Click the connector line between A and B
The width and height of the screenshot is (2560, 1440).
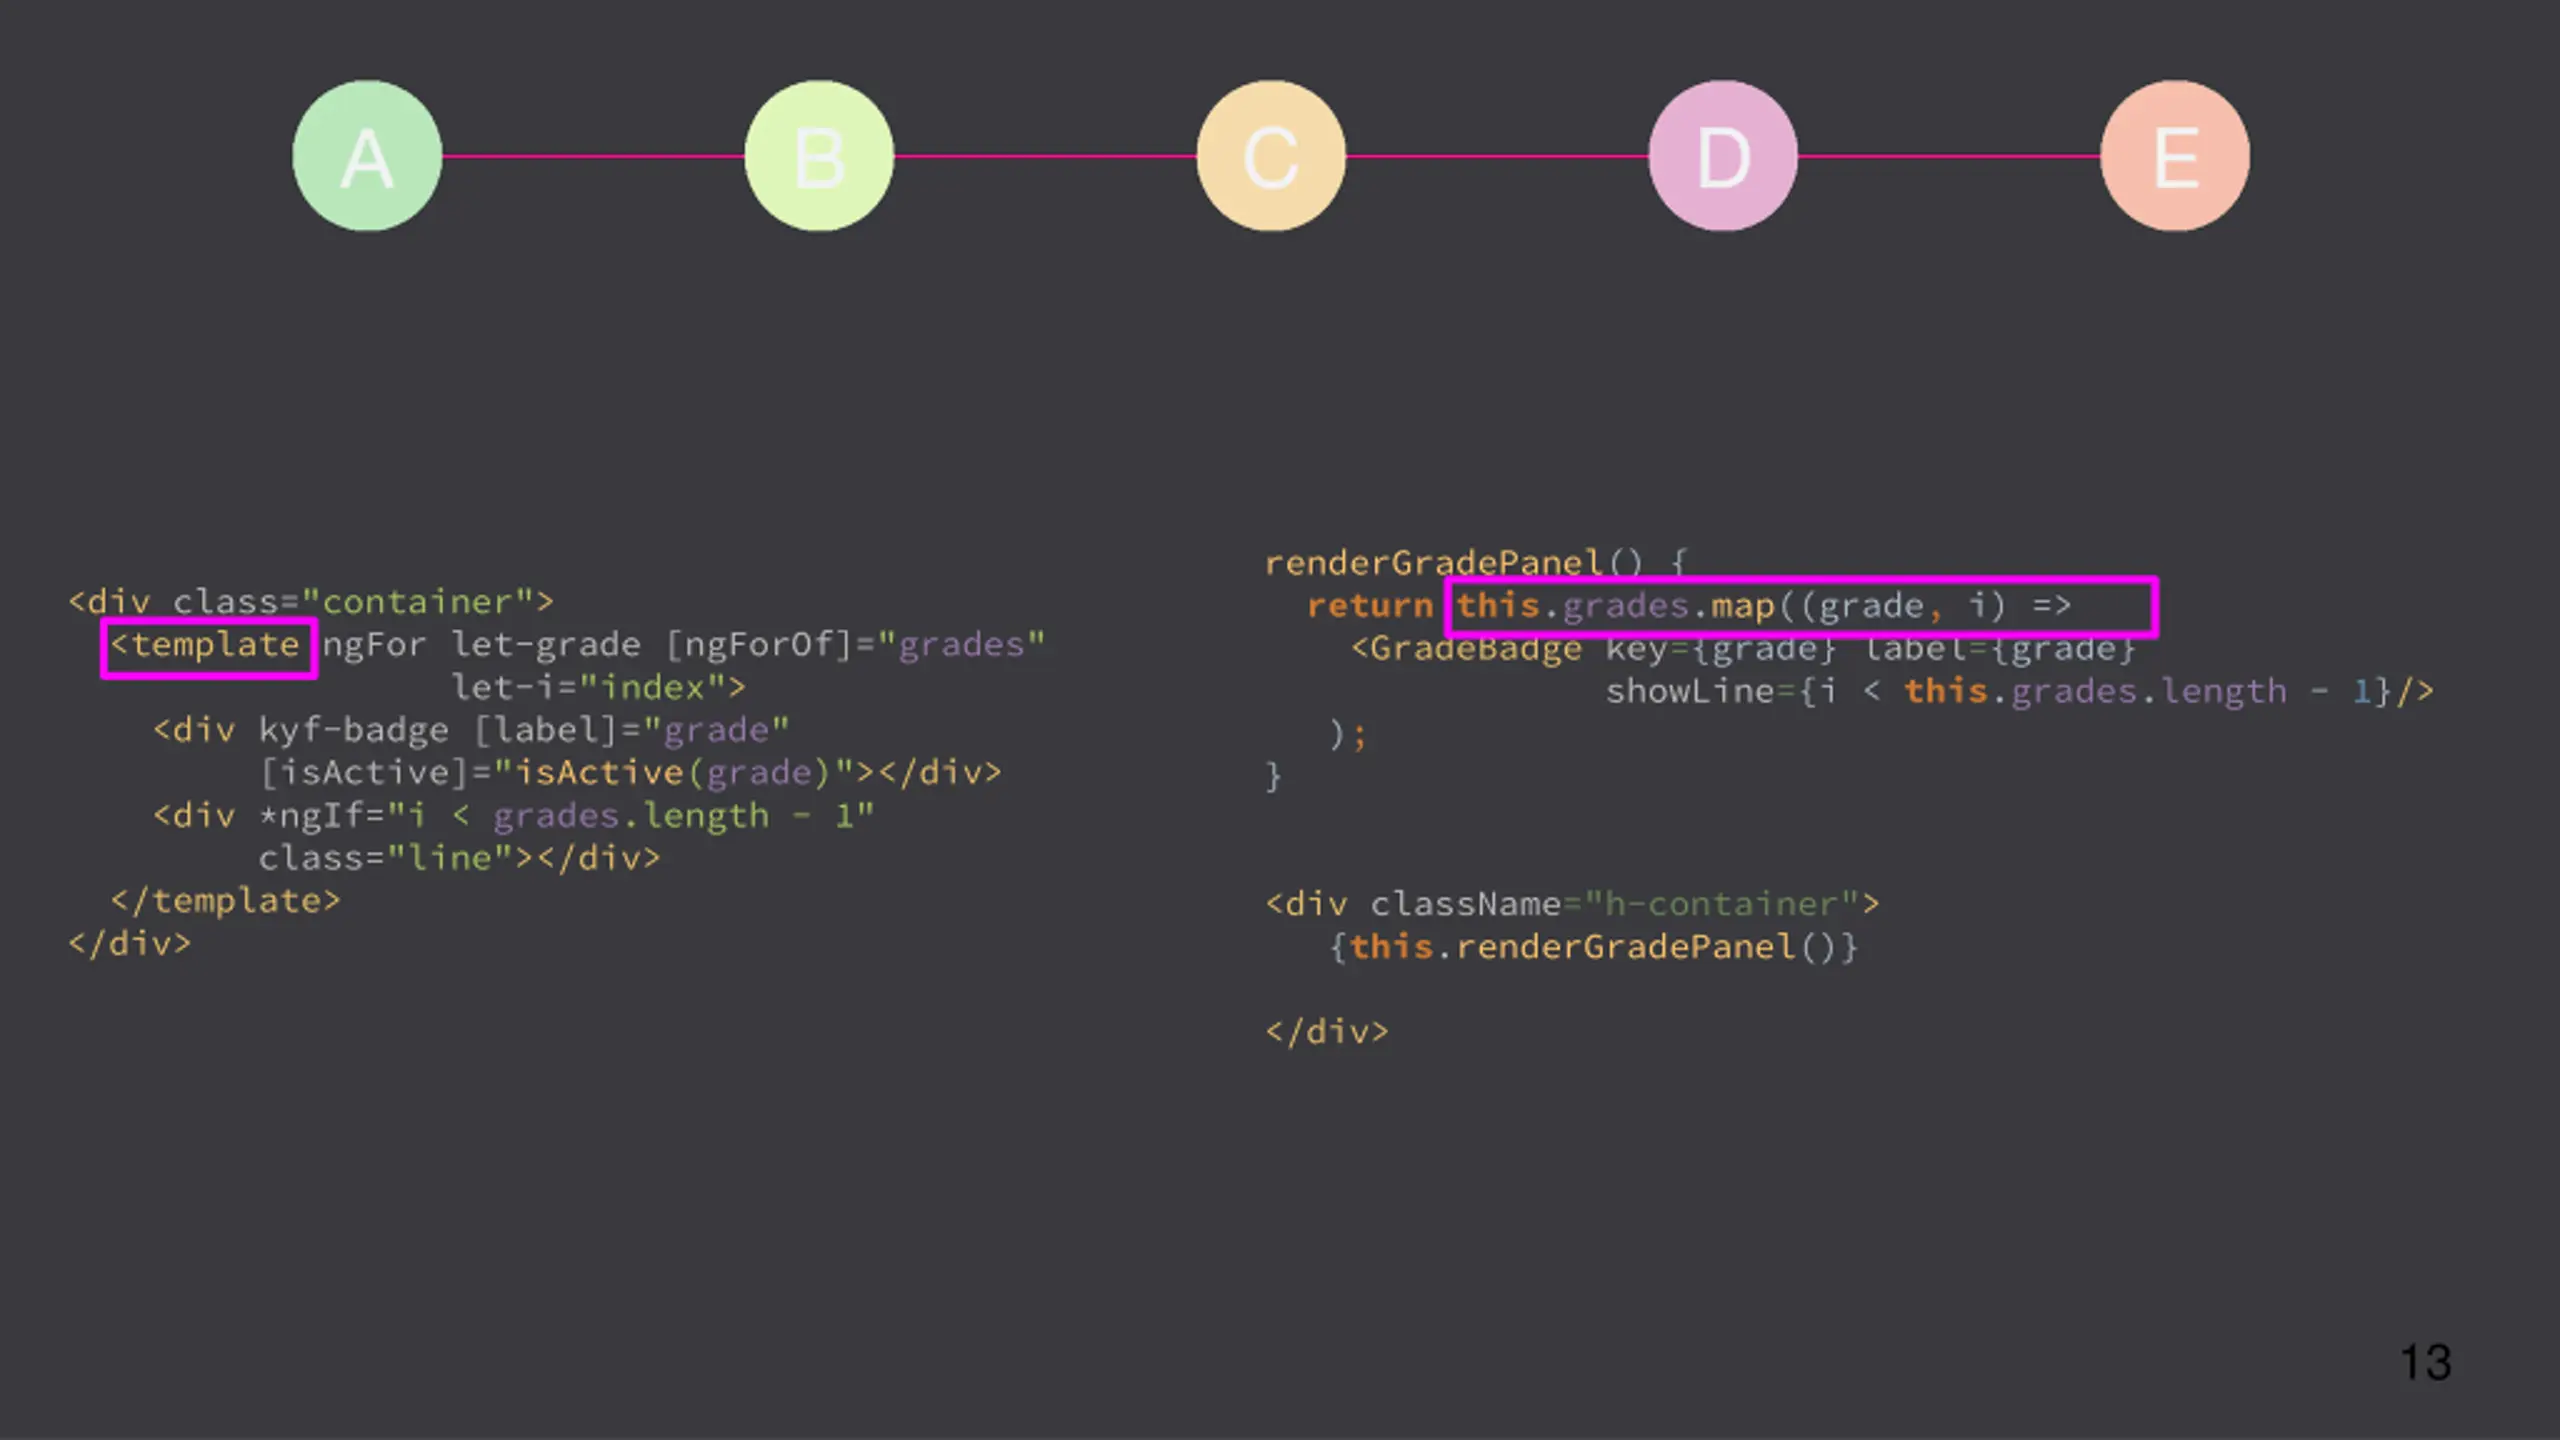coord(593,156)
